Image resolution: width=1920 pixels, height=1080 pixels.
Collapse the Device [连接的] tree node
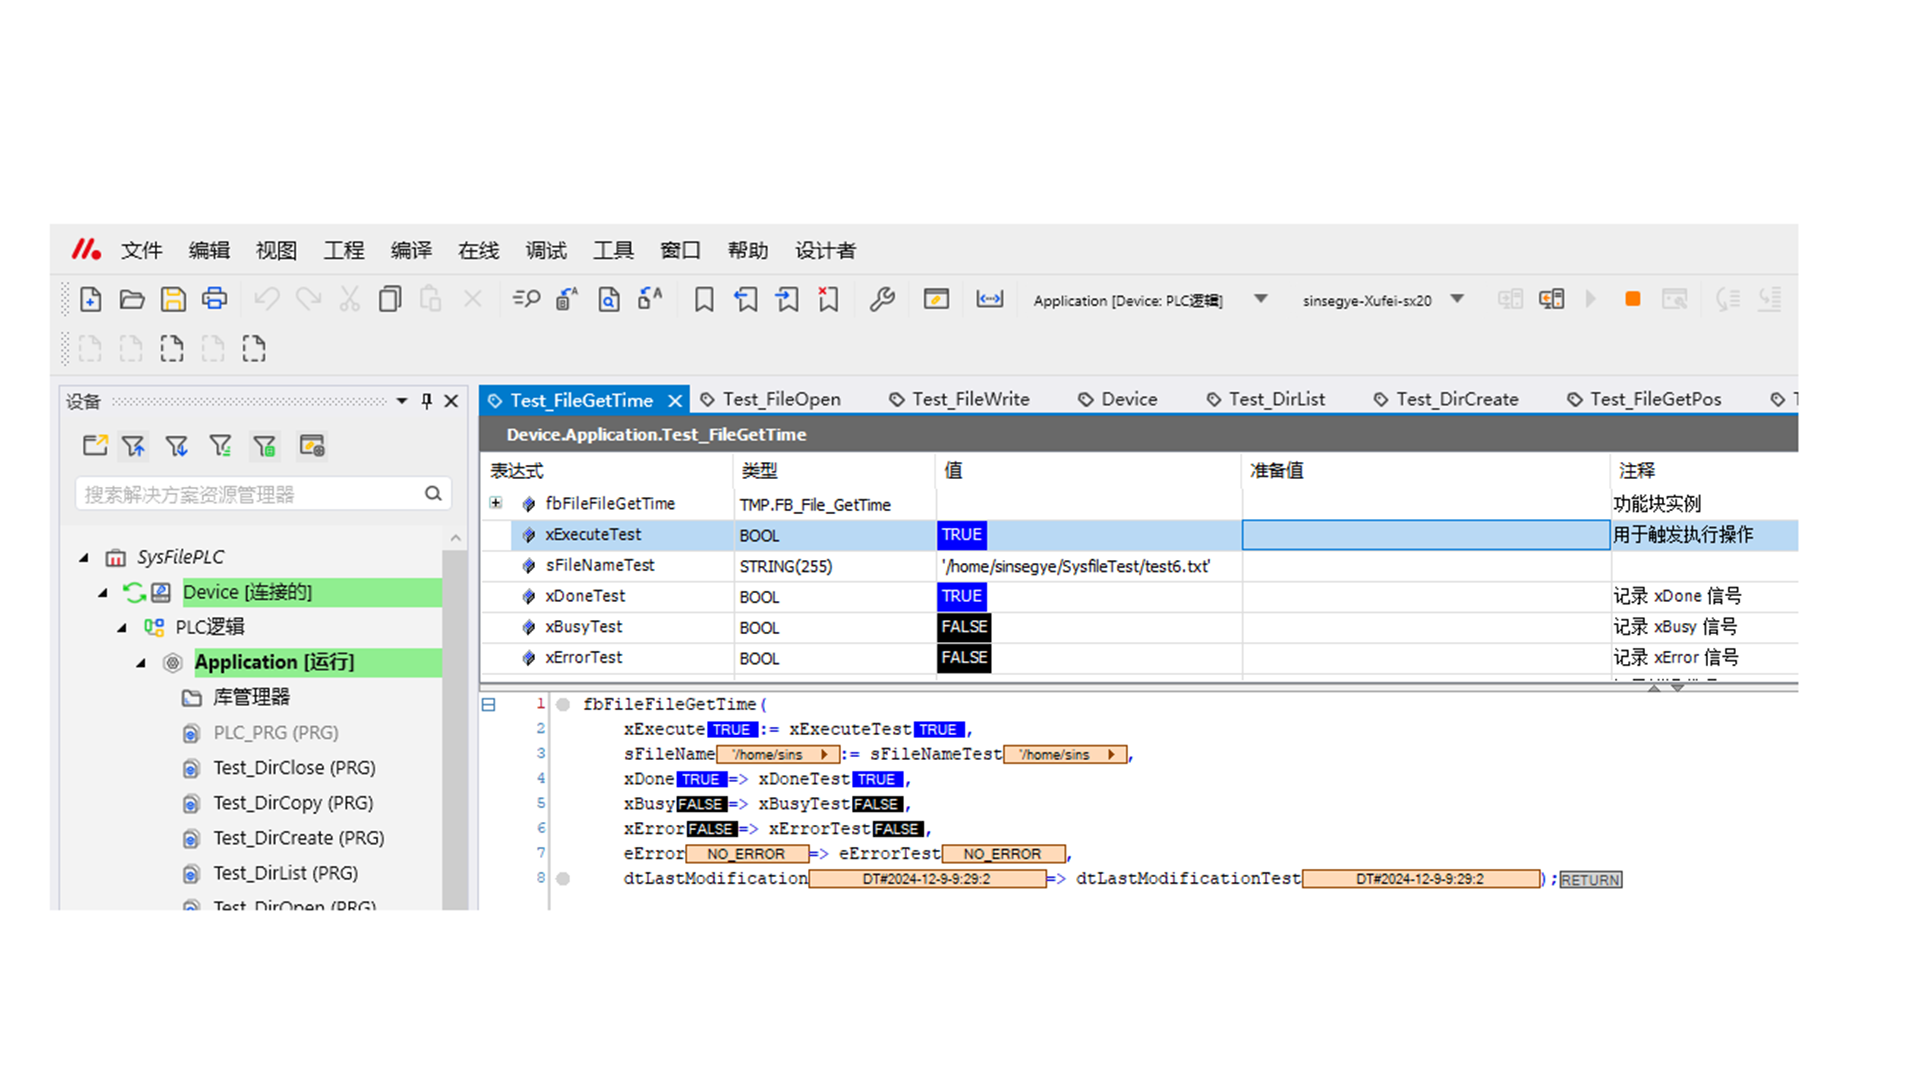[103, 593]
